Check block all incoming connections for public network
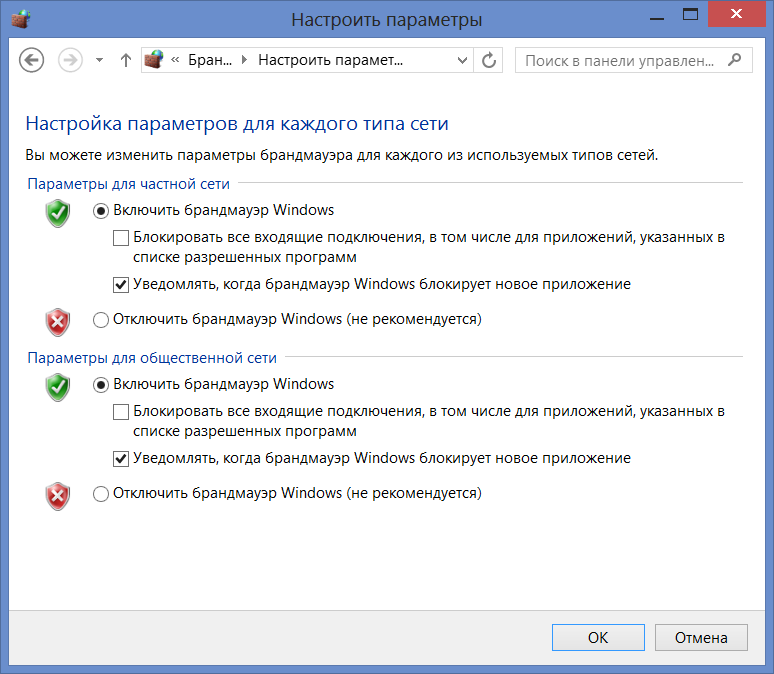774x674 pixels. pos(121,412)
